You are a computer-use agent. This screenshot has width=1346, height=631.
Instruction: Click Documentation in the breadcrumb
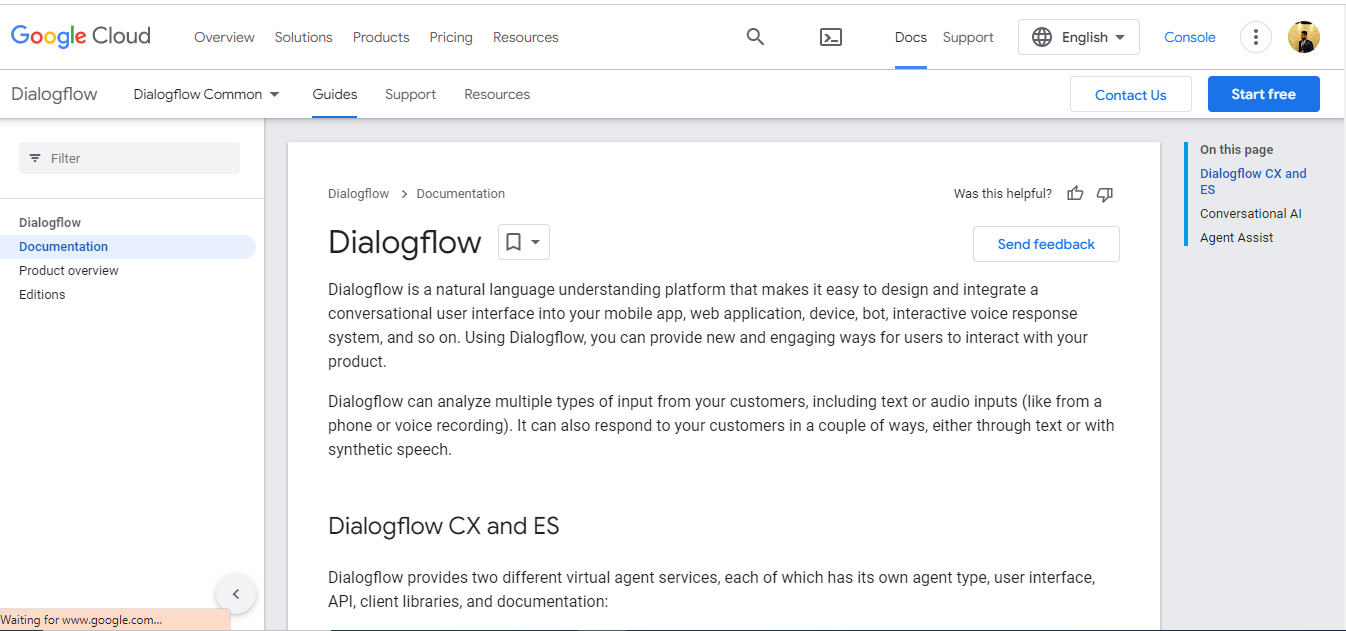point(461,194)
